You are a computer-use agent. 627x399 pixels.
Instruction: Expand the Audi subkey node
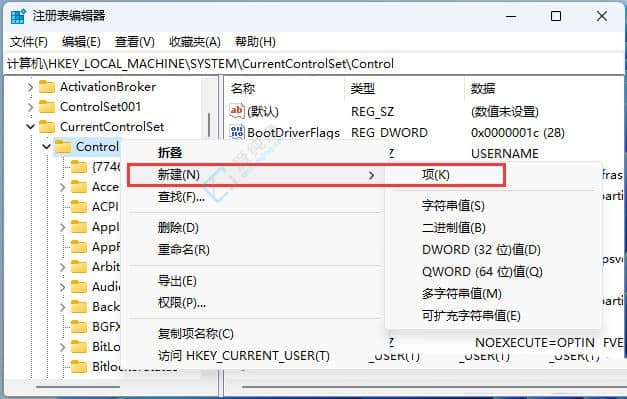[62, 287]
